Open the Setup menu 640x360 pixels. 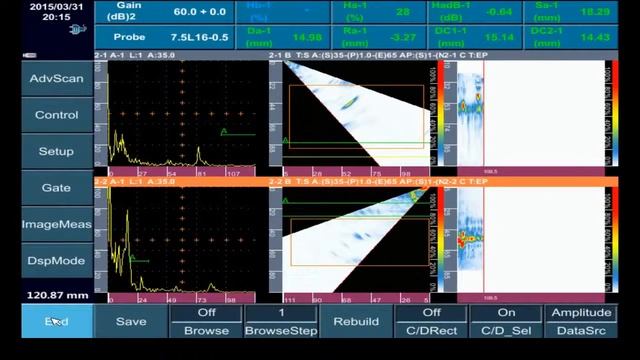pyautogui.click(x=57, y=151)
